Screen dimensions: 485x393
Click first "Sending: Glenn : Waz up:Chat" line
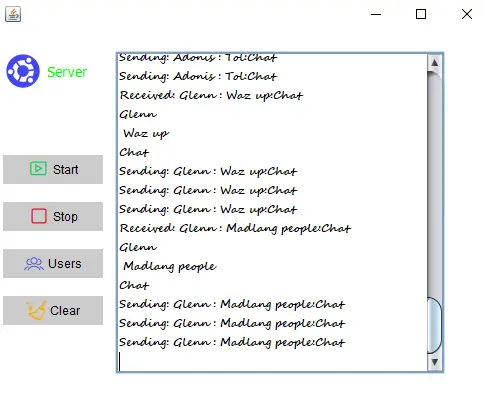[x=208, y=171]
